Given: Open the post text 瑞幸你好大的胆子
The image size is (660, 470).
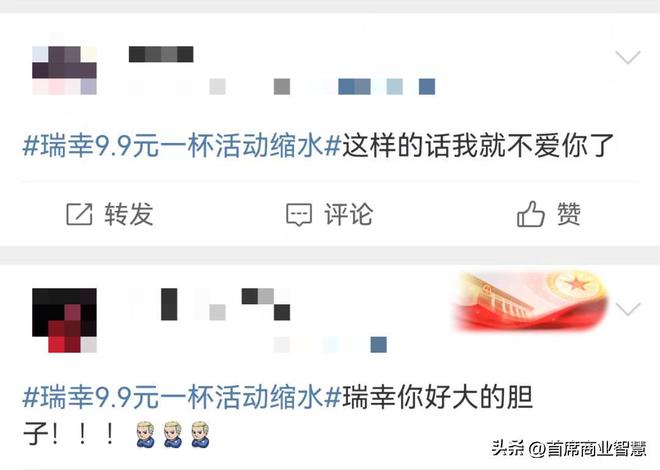Looking at the screenshot, I should click(278, 415).
